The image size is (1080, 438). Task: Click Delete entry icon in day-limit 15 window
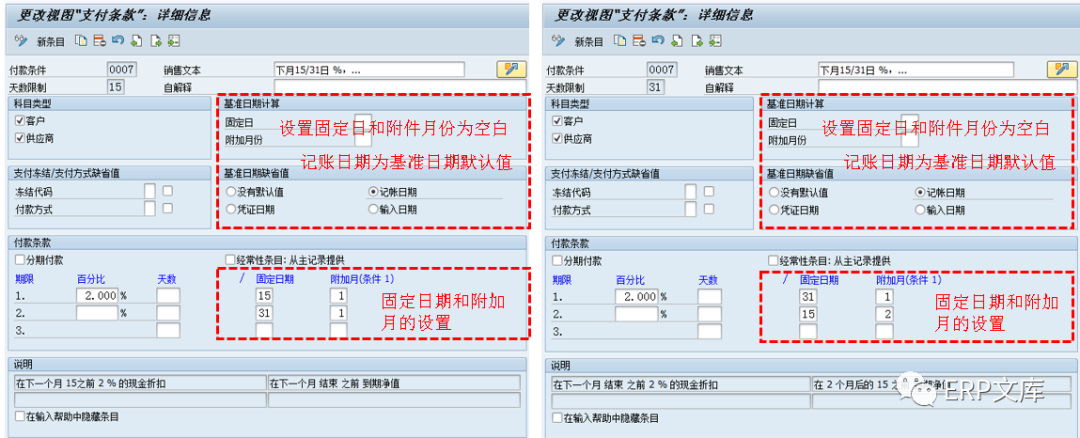99,41
